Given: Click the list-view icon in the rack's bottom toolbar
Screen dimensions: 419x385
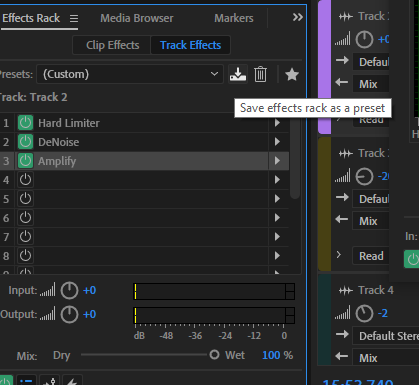Looking at the screenshot, I should pos(26,380).
